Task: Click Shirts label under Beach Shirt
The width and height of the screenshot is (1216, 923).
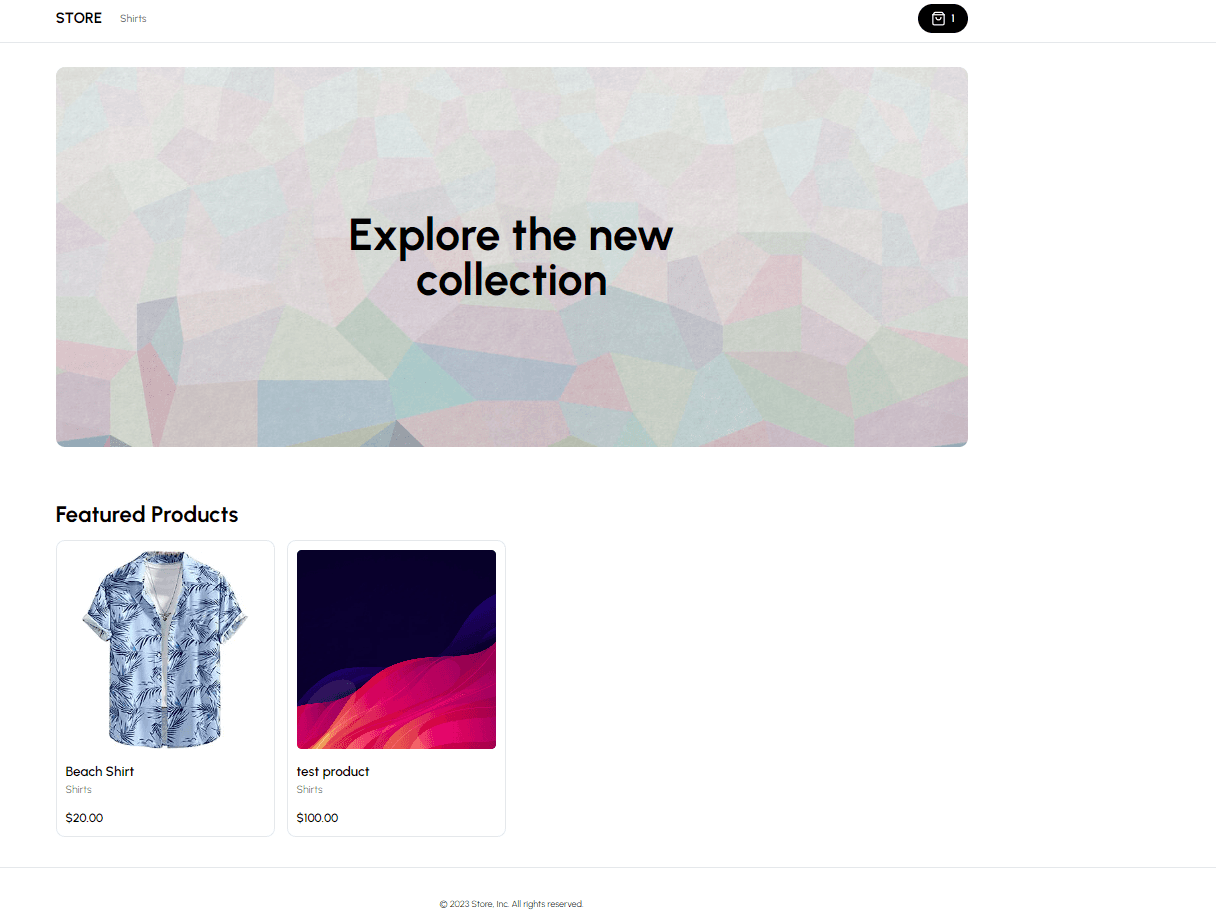Action: (79, 789)
